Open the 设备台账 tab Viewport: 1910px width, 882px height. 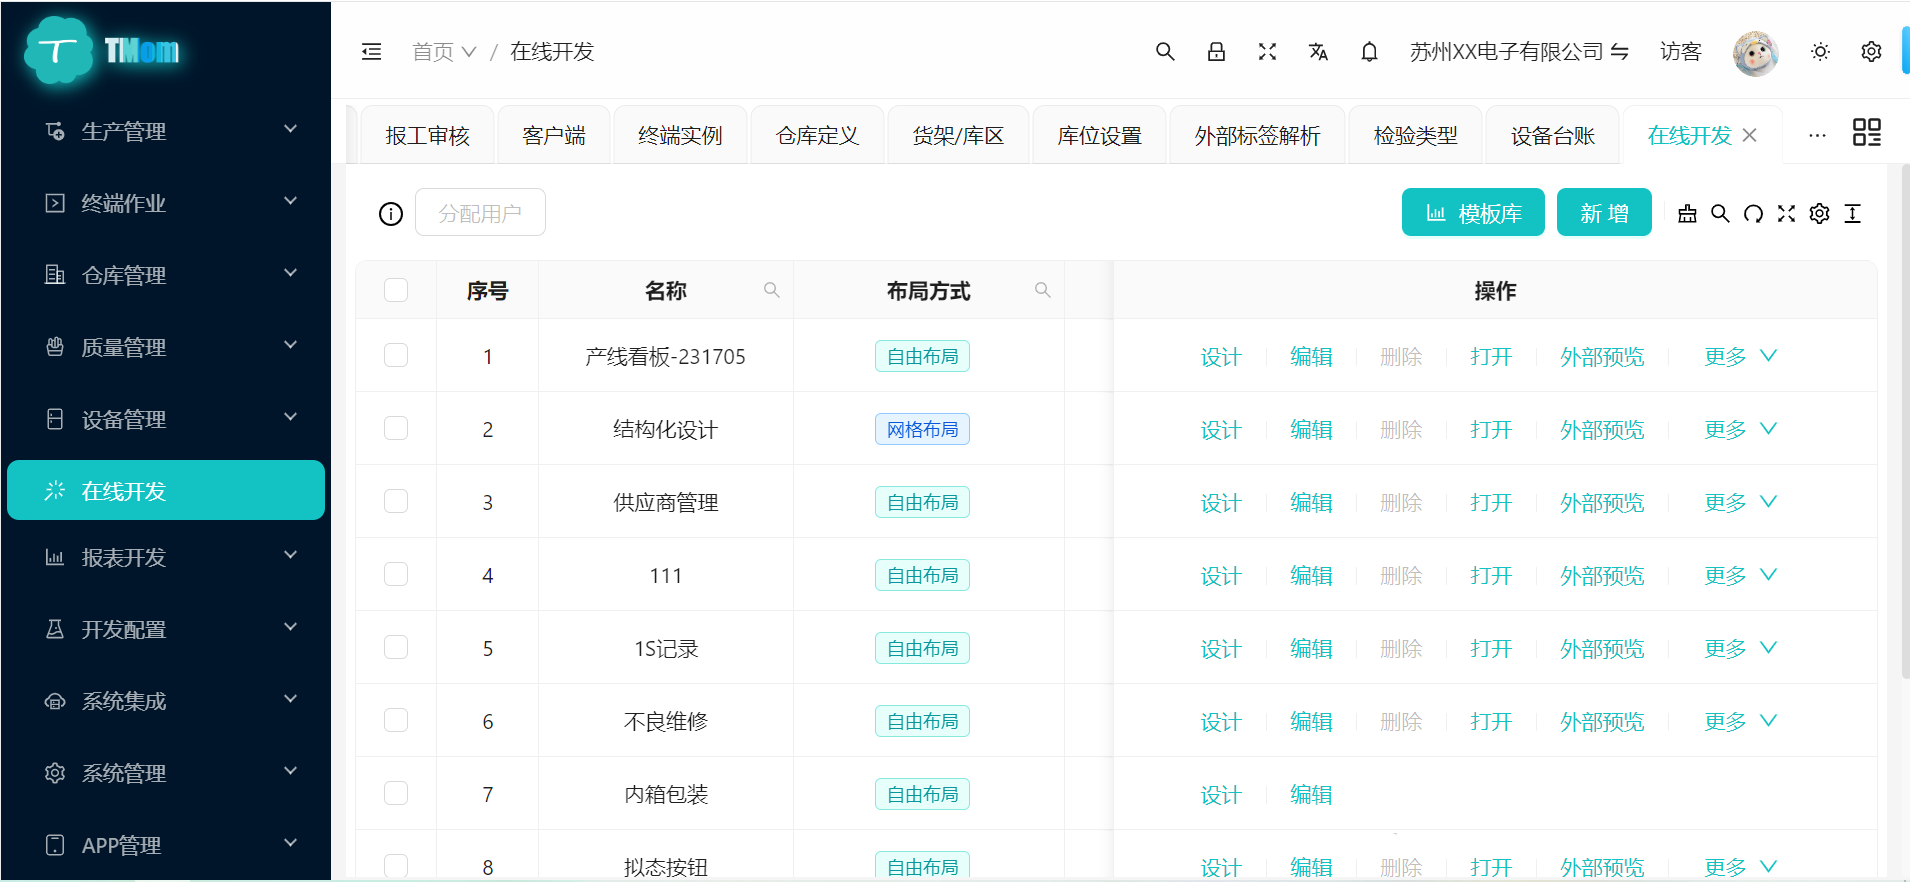(x=1552, y=136)
